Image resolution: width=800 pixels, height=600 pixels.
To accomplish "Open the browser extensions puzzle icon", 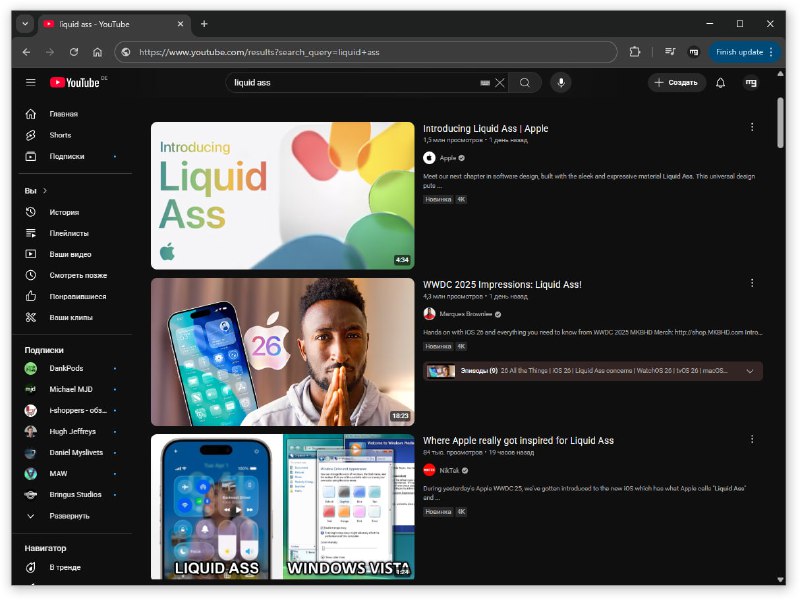I will click(635, 52).
